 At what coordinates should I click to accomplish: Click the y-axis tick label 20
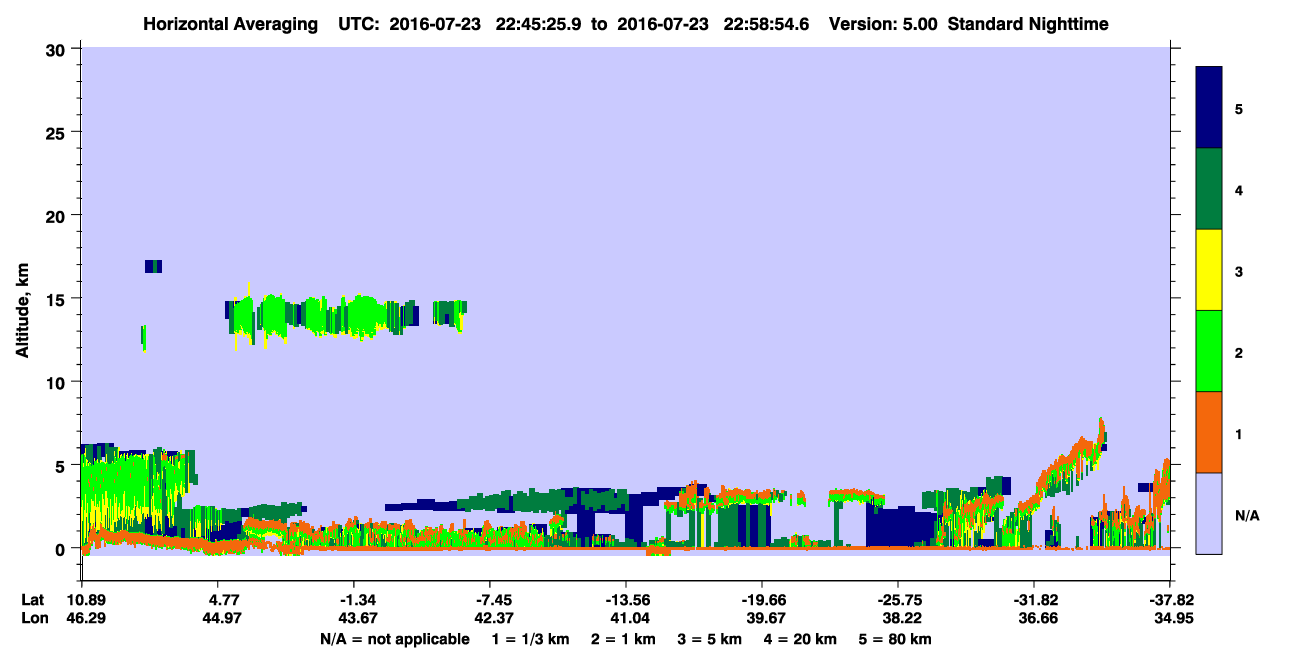point(58,216)
